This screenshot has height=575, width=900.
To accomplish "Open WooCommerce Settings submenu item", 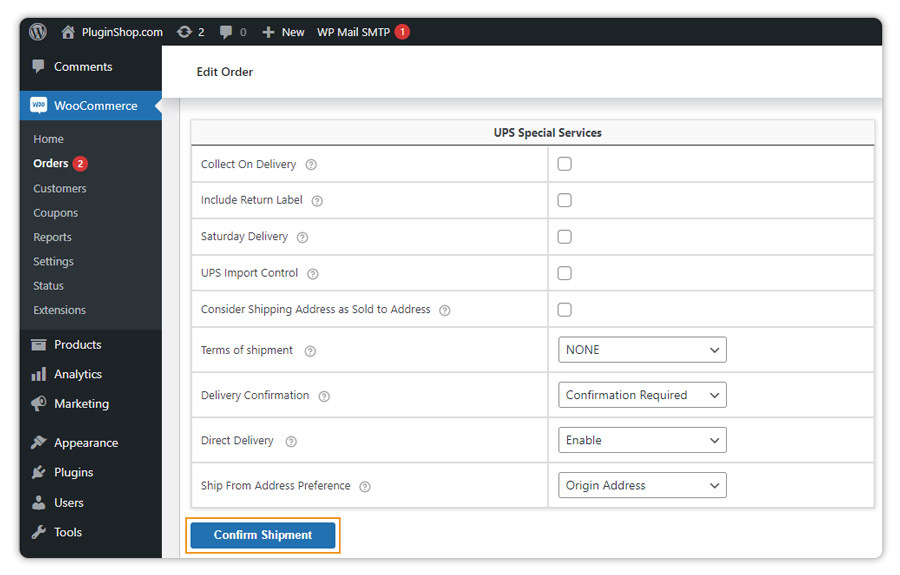I will coord(53,261).
